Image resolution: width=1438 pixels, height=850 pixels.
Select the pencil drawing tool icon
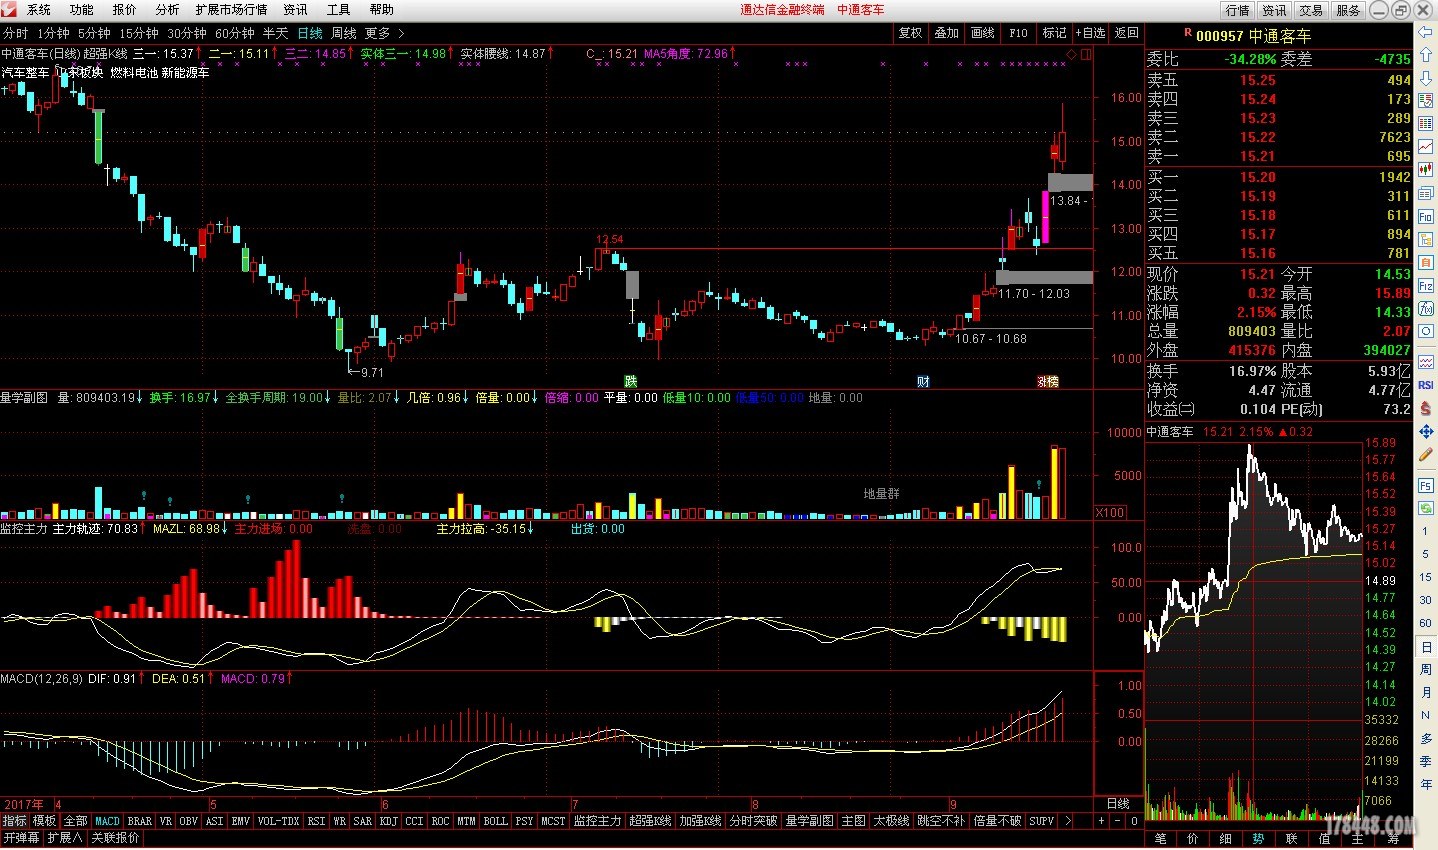pyautogui.click(x=1426, y=455)
